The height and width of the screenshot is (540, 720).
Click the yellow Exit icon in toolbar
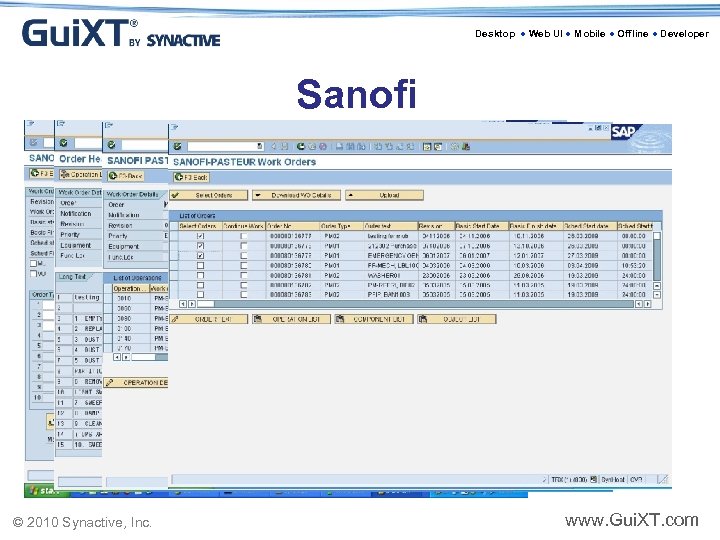(312, 146)
